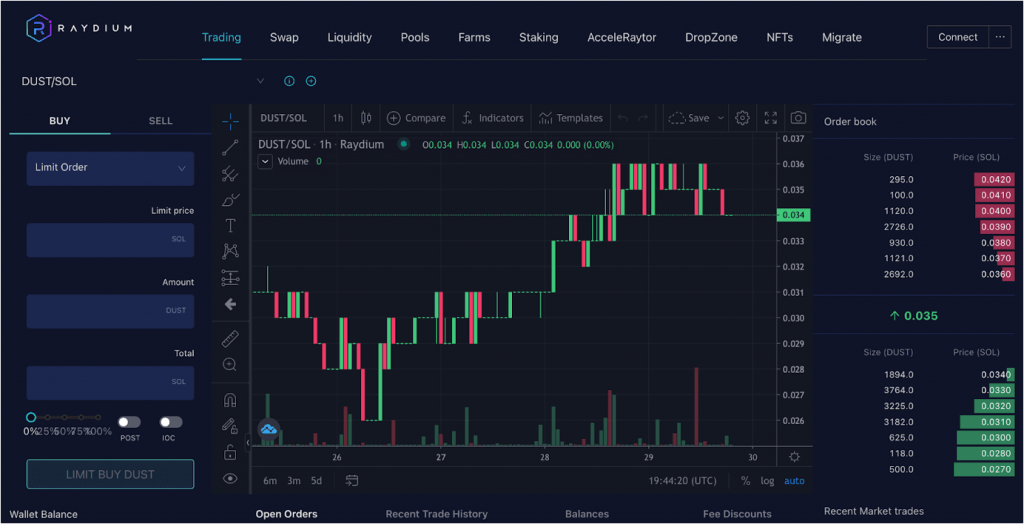Select the pattern drawing tool
Image resolution: width=1024 pixels, height=524 pixels.
(x=230, y=252)
